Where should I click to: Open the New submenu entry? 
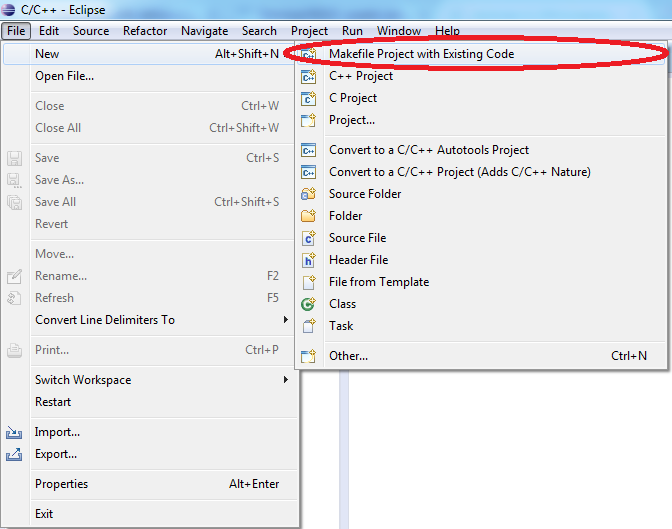pyautogui.click(x=47, y=54)
